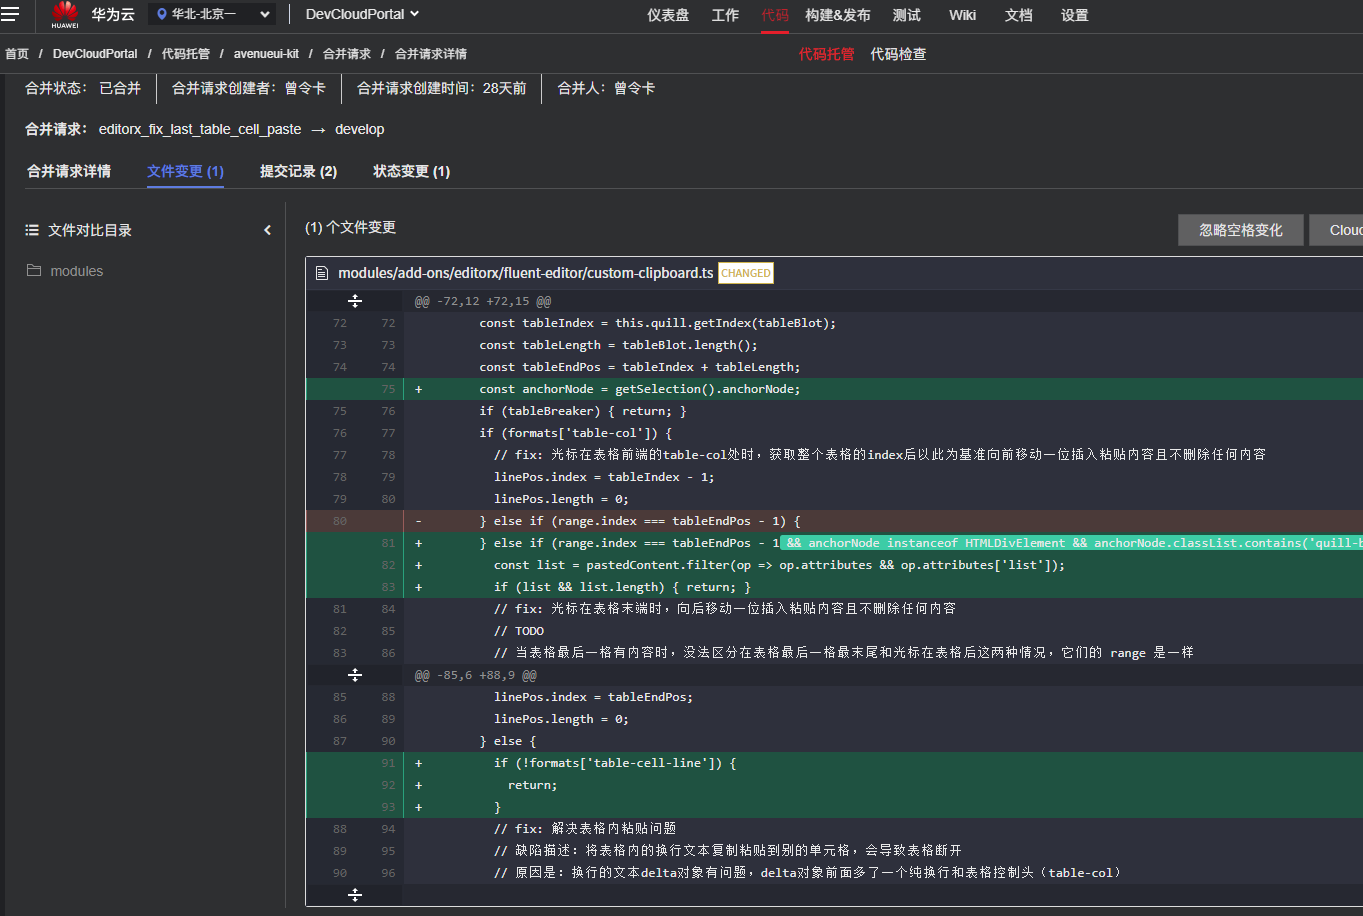This screenshot has width=1363, height=916.
Task: Click source branch editorx_fix_last_table_cell_paste
Action: (200, 129)
